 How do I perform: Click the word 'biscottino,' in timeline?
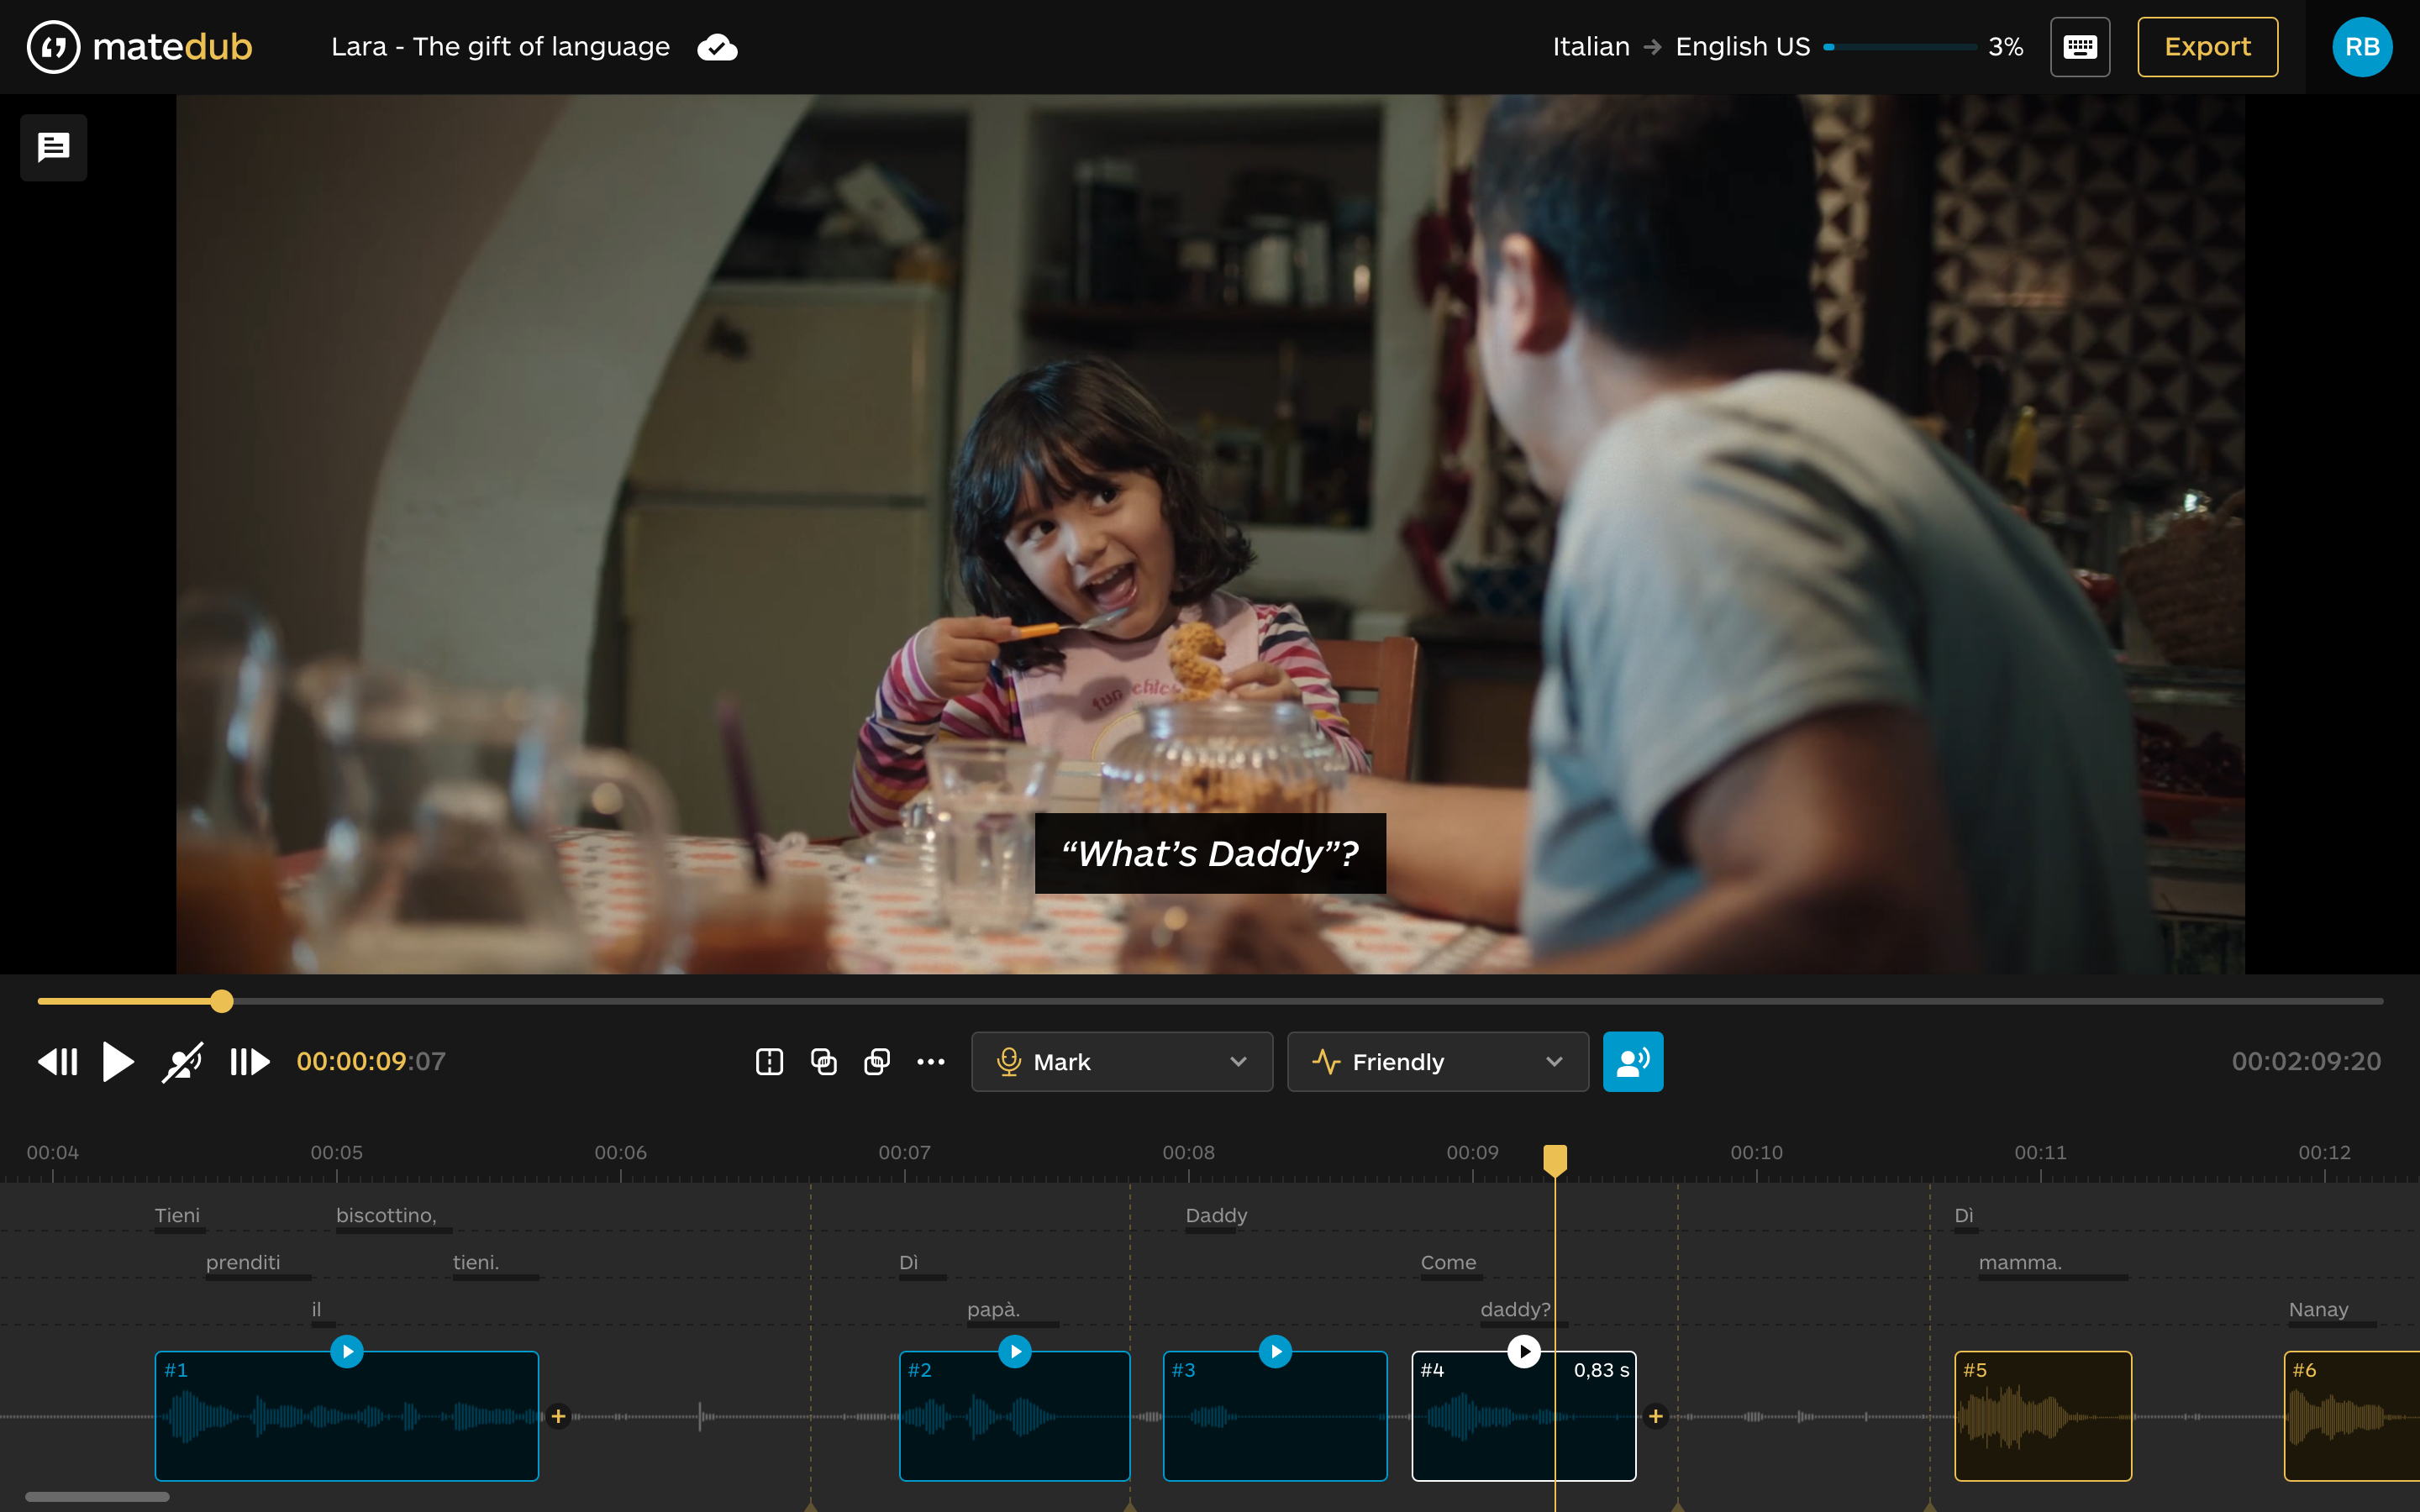click(x=386, y=1215)
